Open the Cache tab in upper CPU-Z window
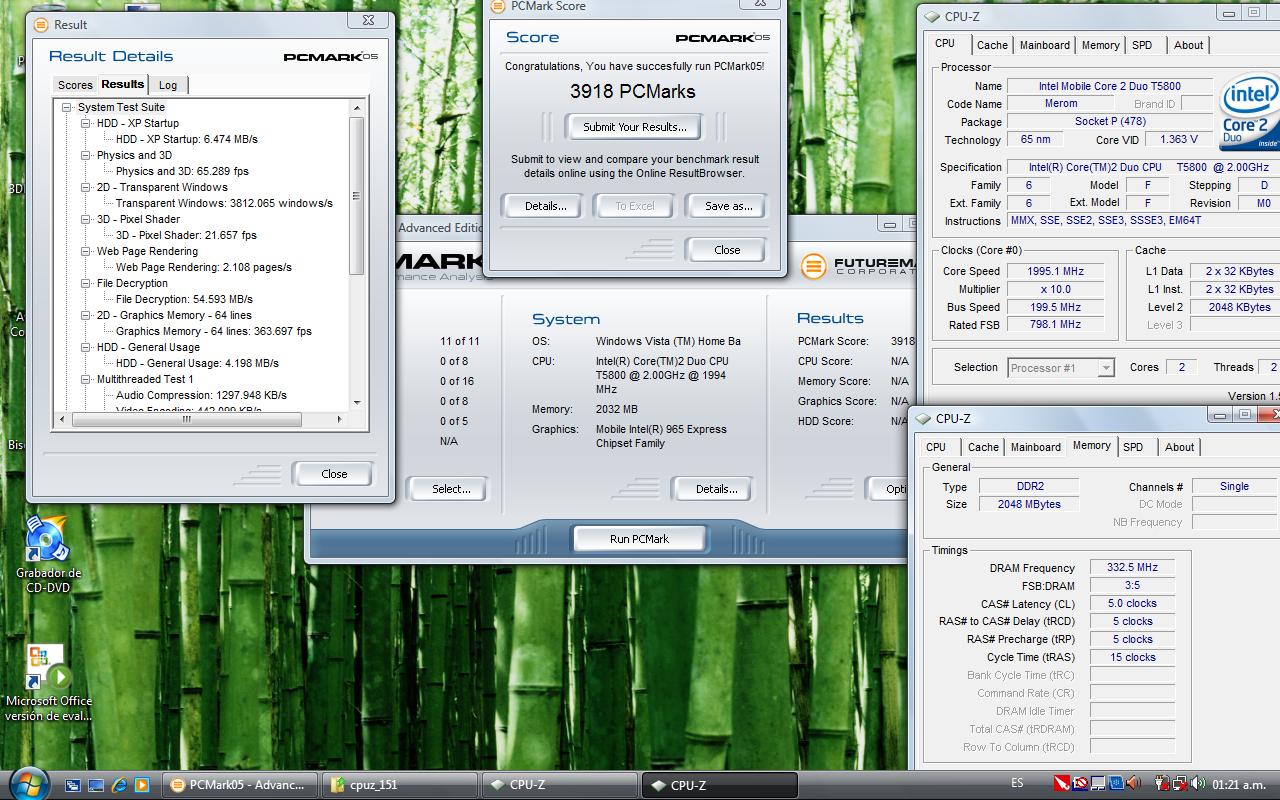 coord(992,45)
